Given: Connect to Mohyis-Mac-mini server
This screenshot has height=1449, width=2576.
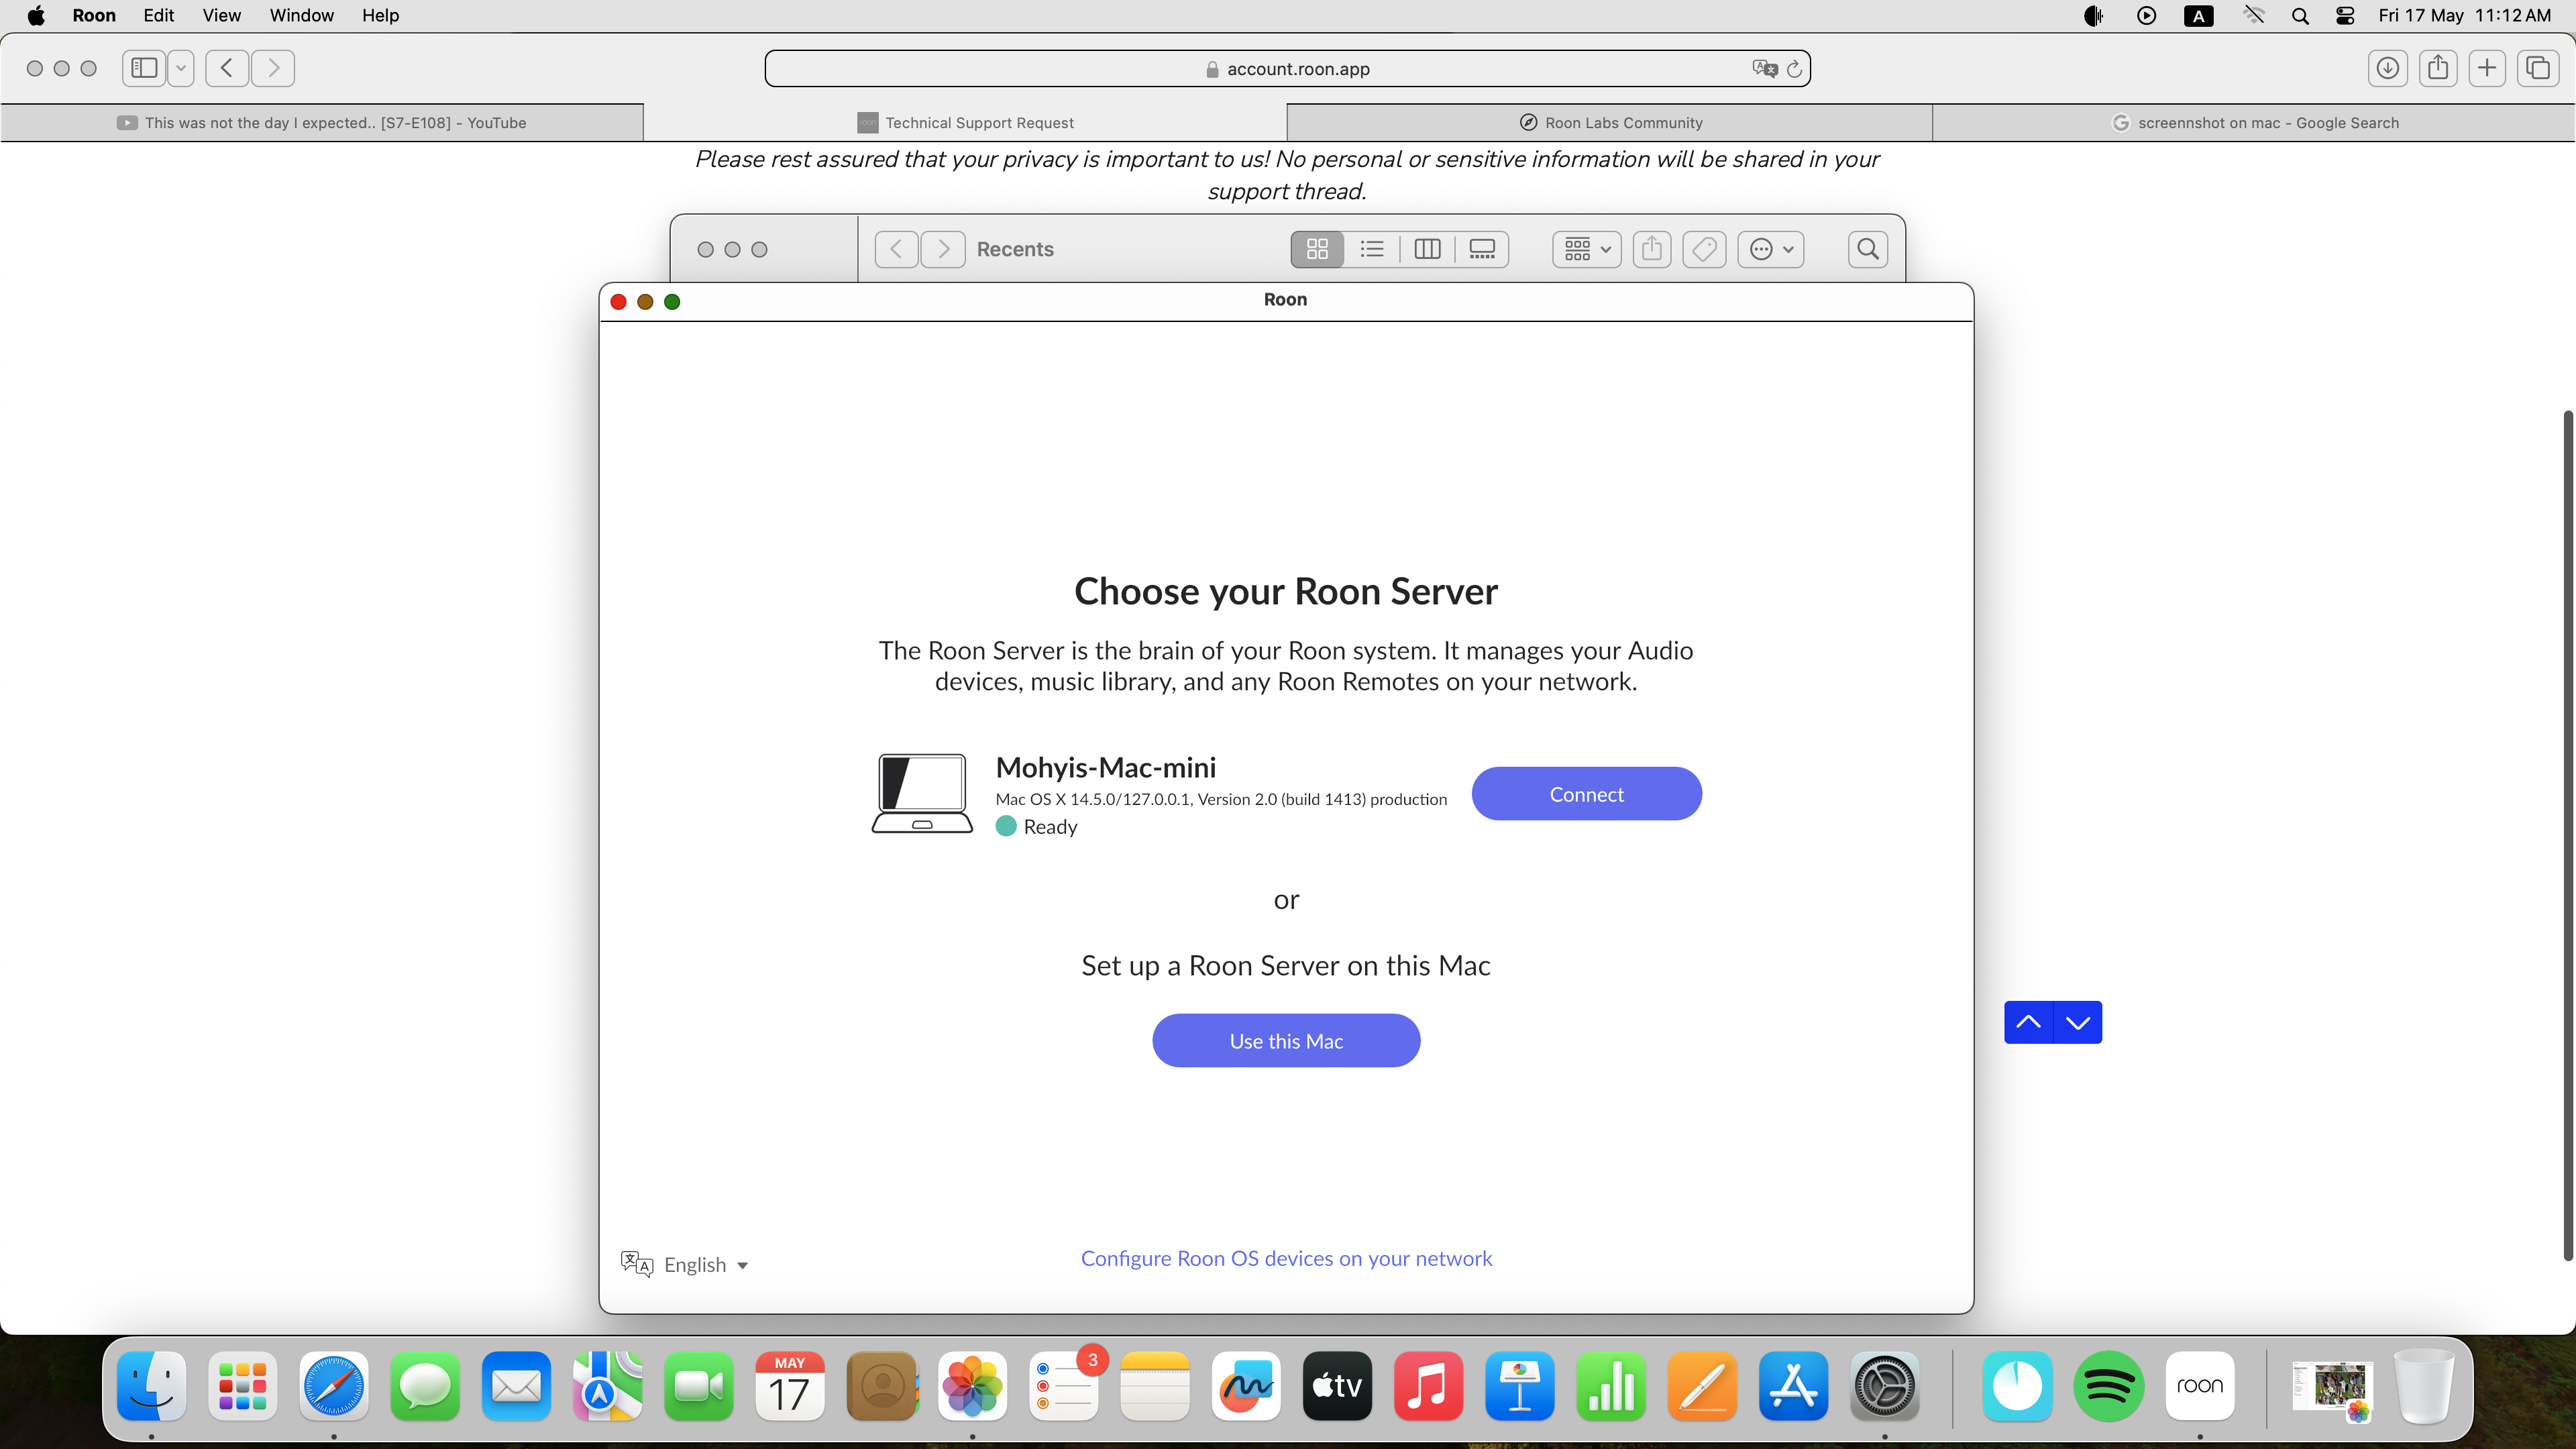Looking at the screenshot, I should [1586, 794].
